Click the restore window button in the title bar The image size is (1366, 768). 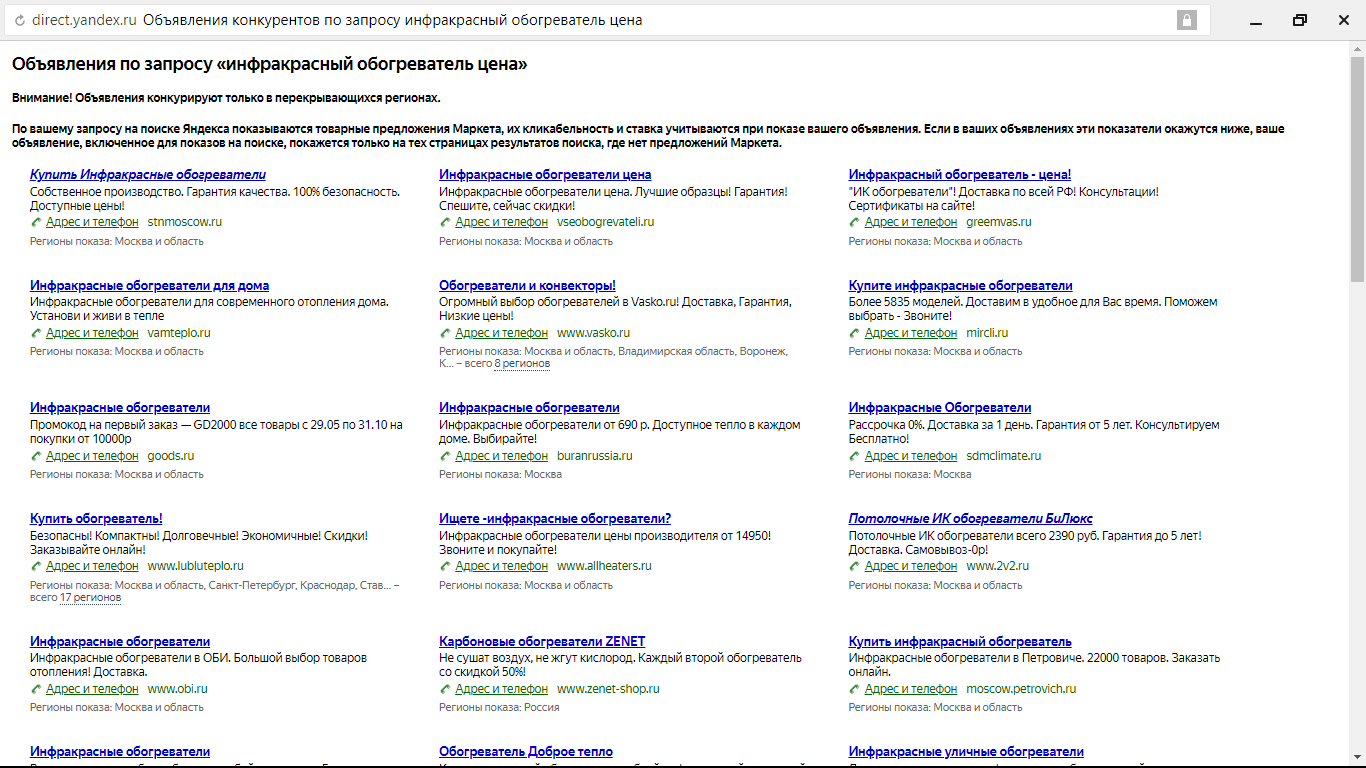[x=1299, y=20]
